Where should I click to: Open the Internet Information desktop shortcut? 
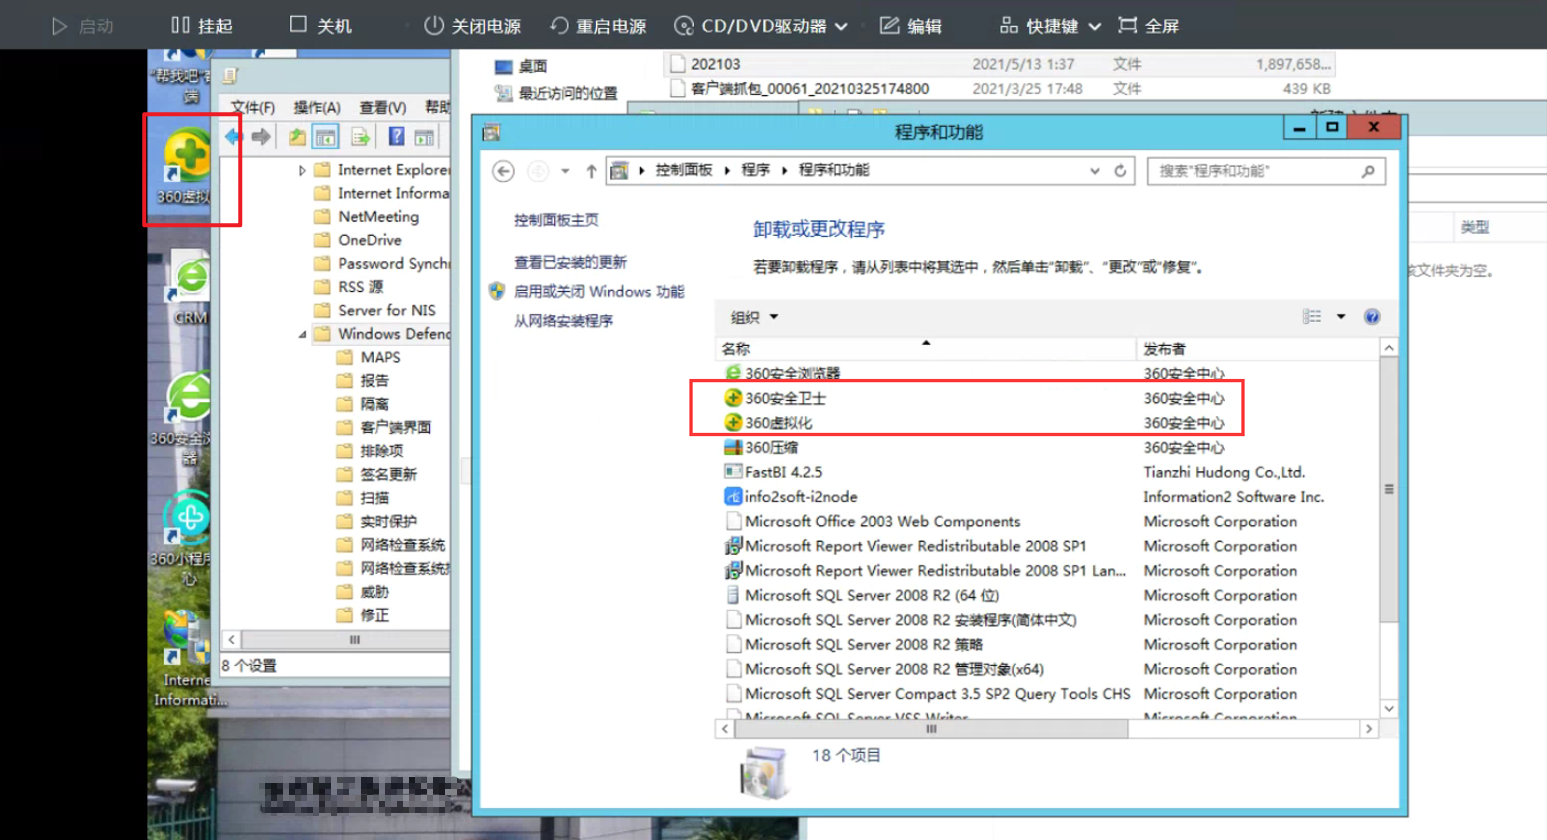coord(187,658)
